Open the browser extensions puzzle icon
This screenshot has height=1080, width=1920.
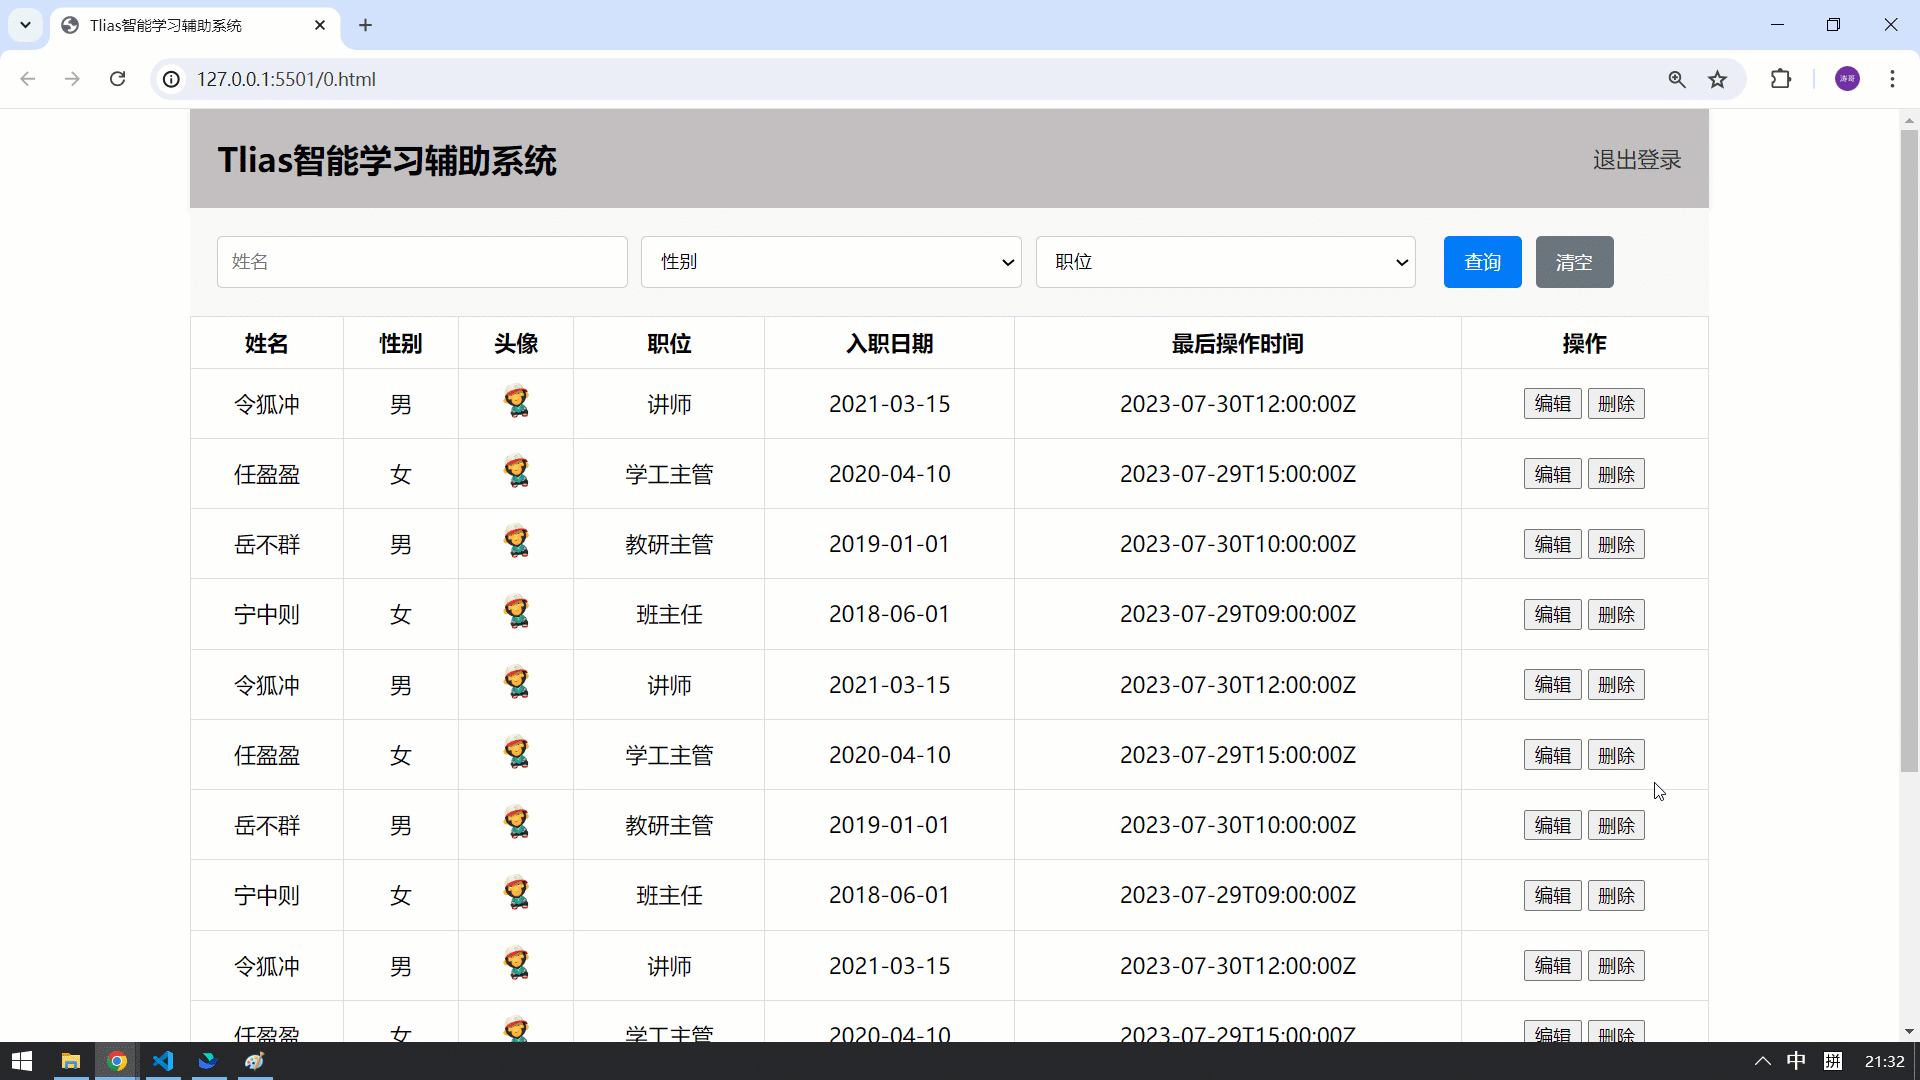tap(1781, 79)
